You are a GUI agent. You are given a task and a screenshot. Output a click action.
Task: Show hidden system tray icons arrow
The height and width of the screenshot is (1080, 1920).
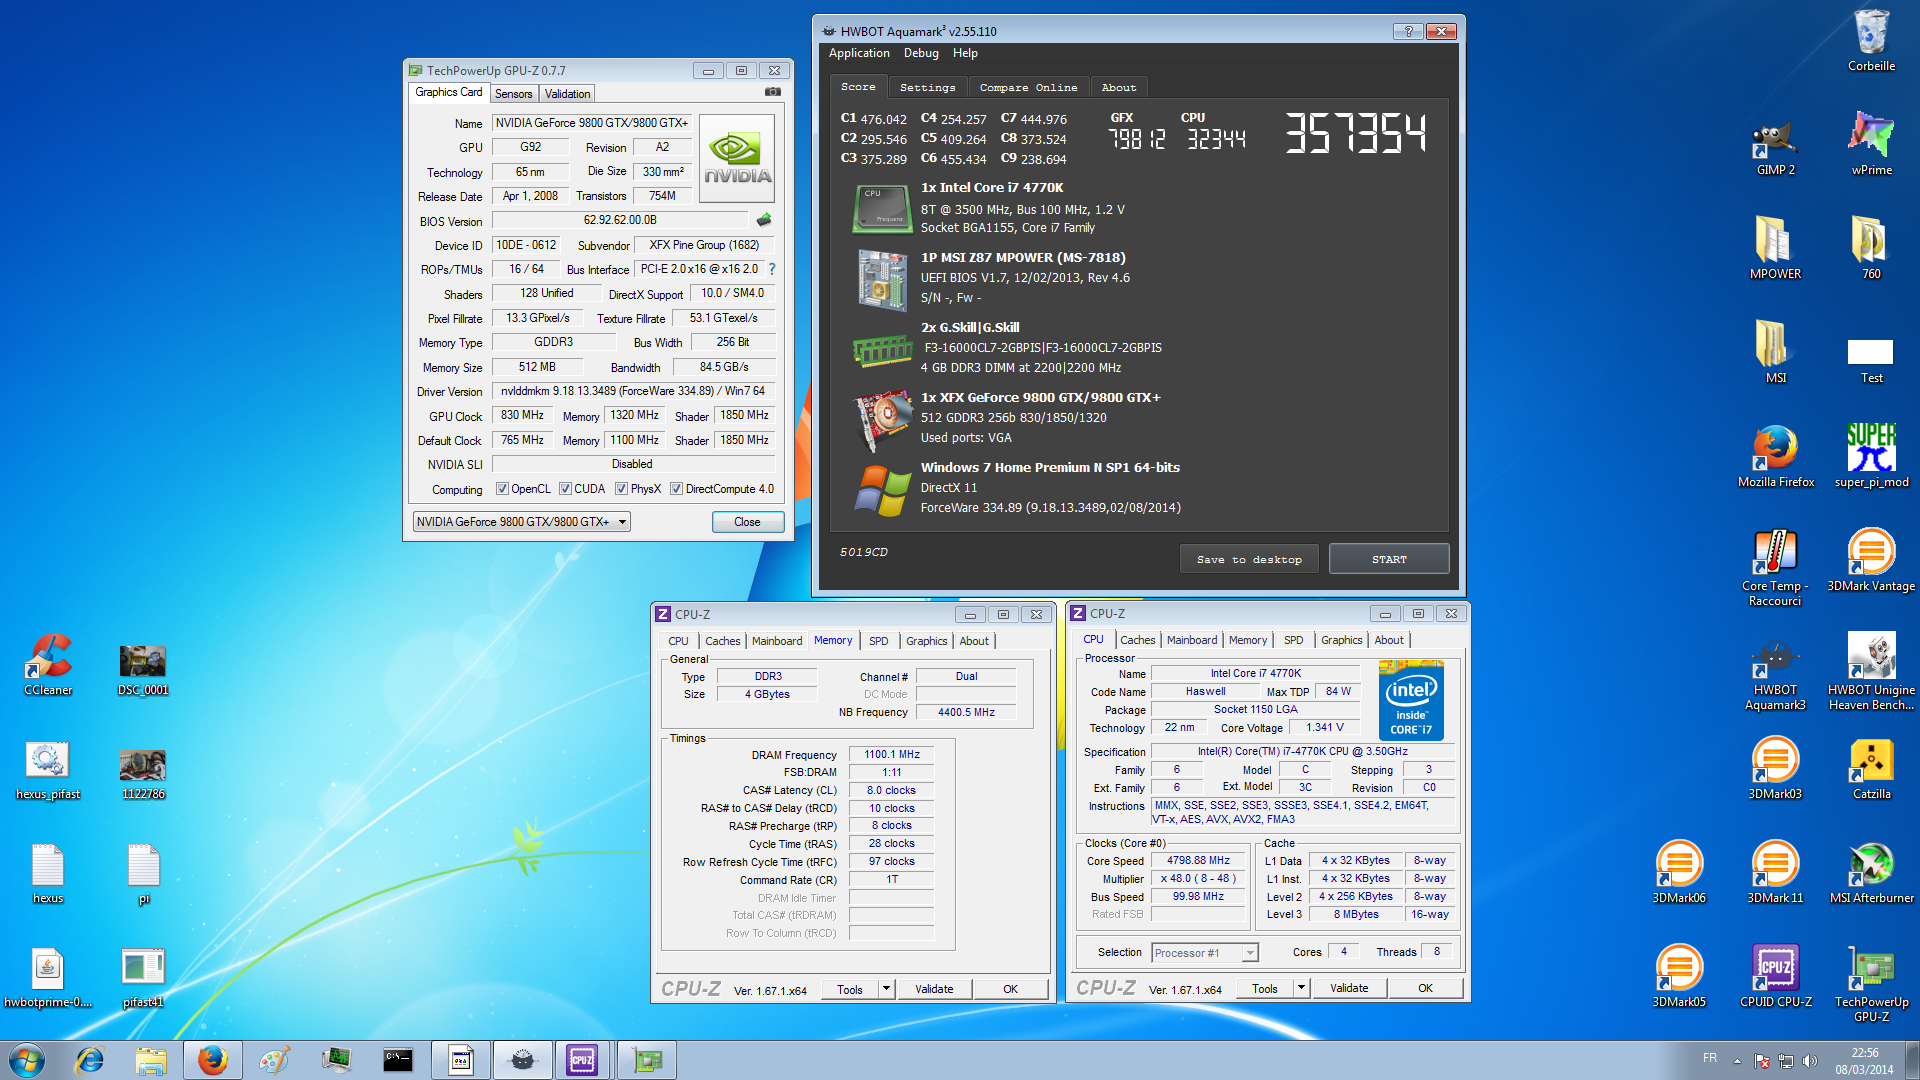pos(1737,1061)
